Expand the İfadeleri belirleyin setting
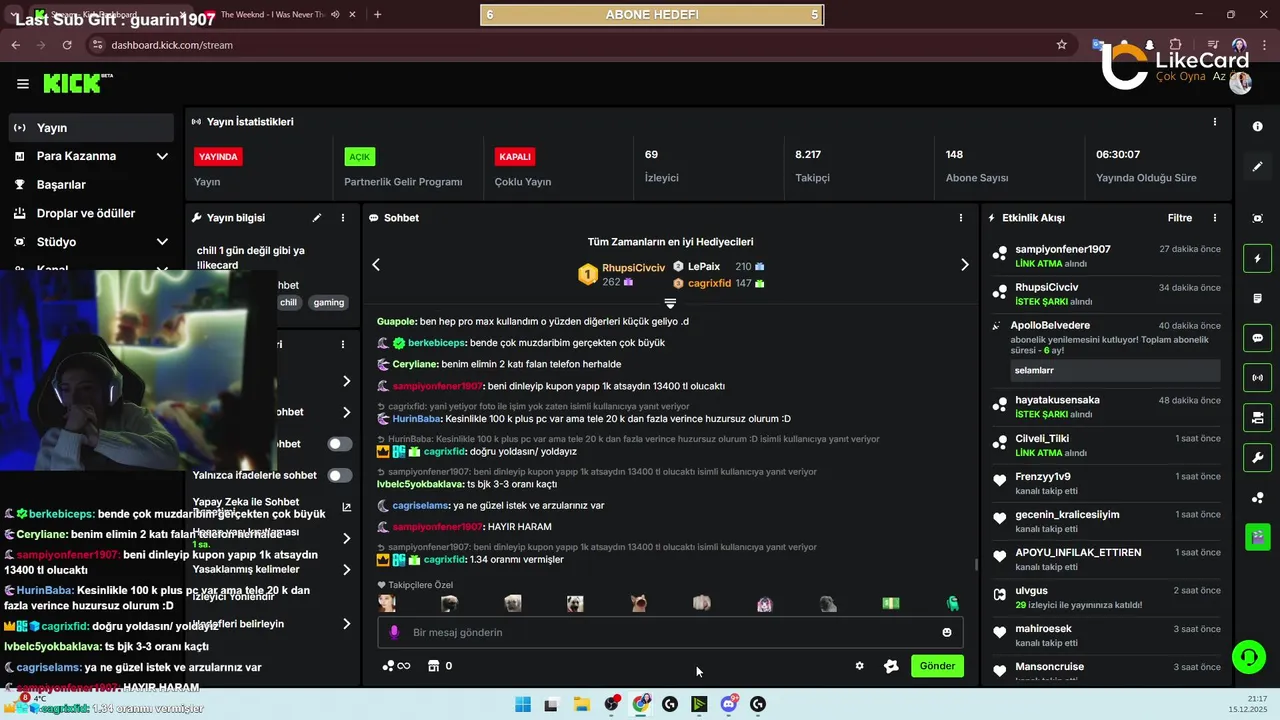This screenshot has width=1280, height=720. click(346, 624)
